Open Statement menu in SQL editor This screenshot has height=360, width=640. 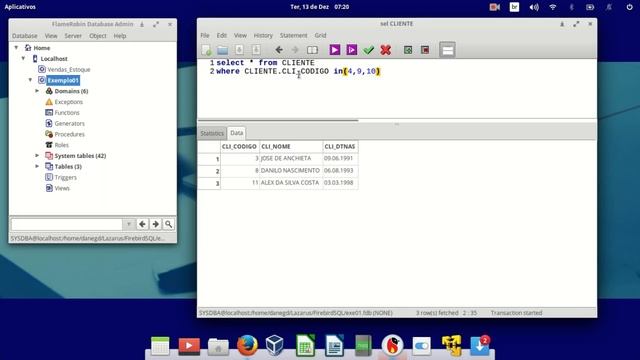point(293,36)
